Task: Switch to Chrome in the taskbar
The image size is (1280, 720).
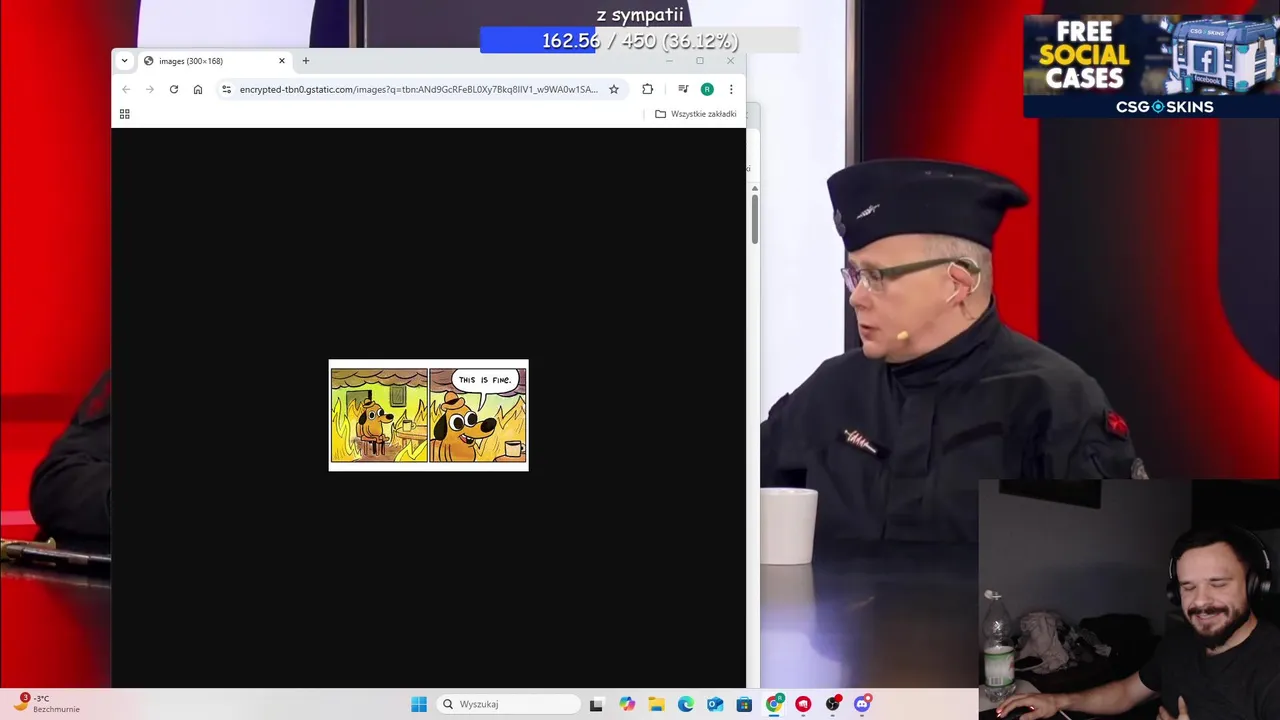Action: (x=774, y=704)
